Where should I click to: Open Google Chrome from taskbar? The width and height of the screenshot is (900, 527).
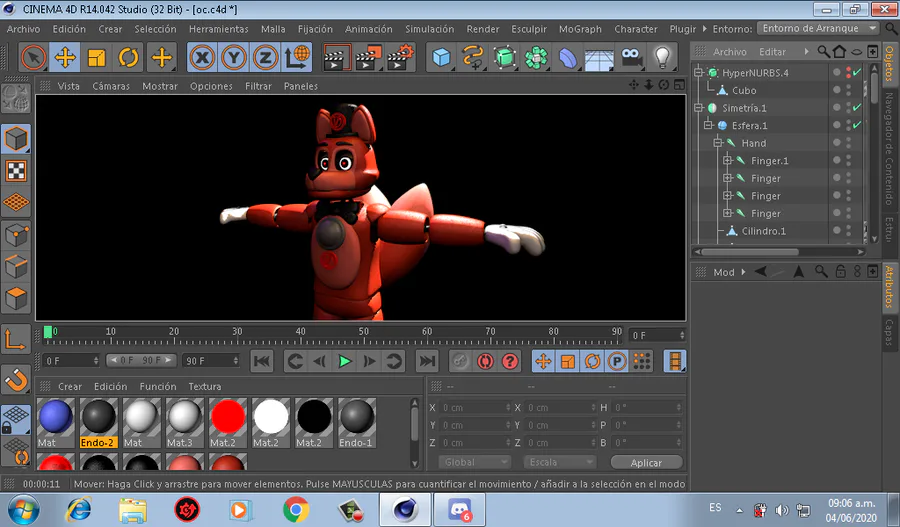[296, 510]
